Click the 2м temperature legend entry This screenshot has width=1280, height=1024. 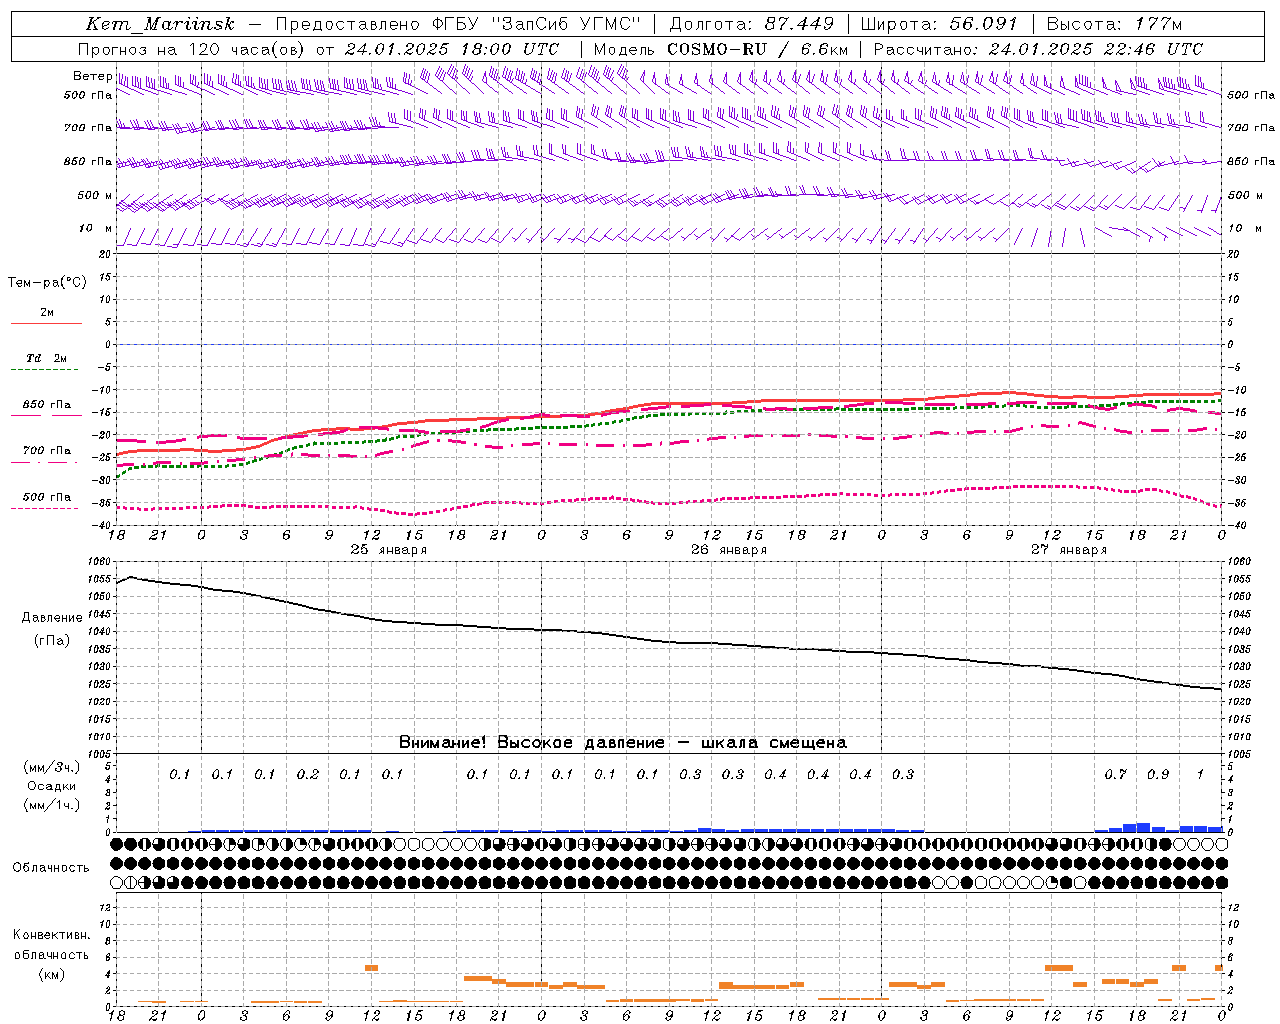point(47,313)
